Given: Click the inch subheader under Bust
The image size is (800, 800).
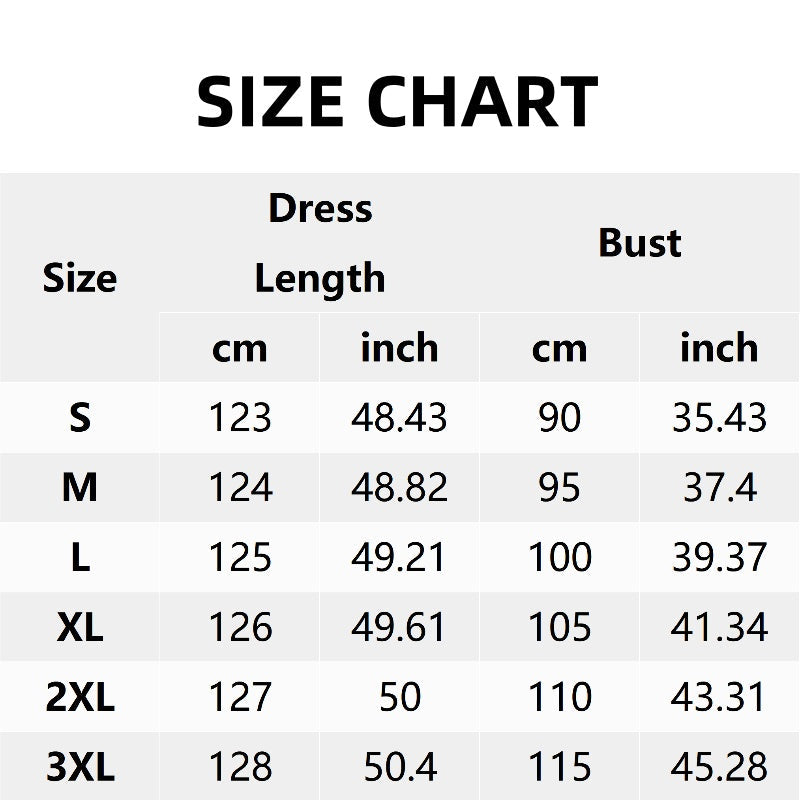Looking at the screenshot, I should (719, 348).
